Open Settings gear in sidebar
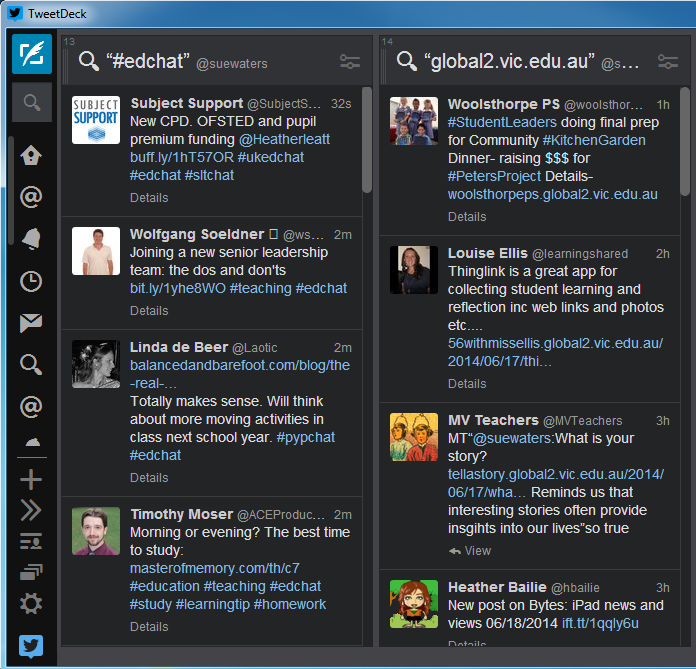Viewport: 696px width, 669px height. click(31, 604)
